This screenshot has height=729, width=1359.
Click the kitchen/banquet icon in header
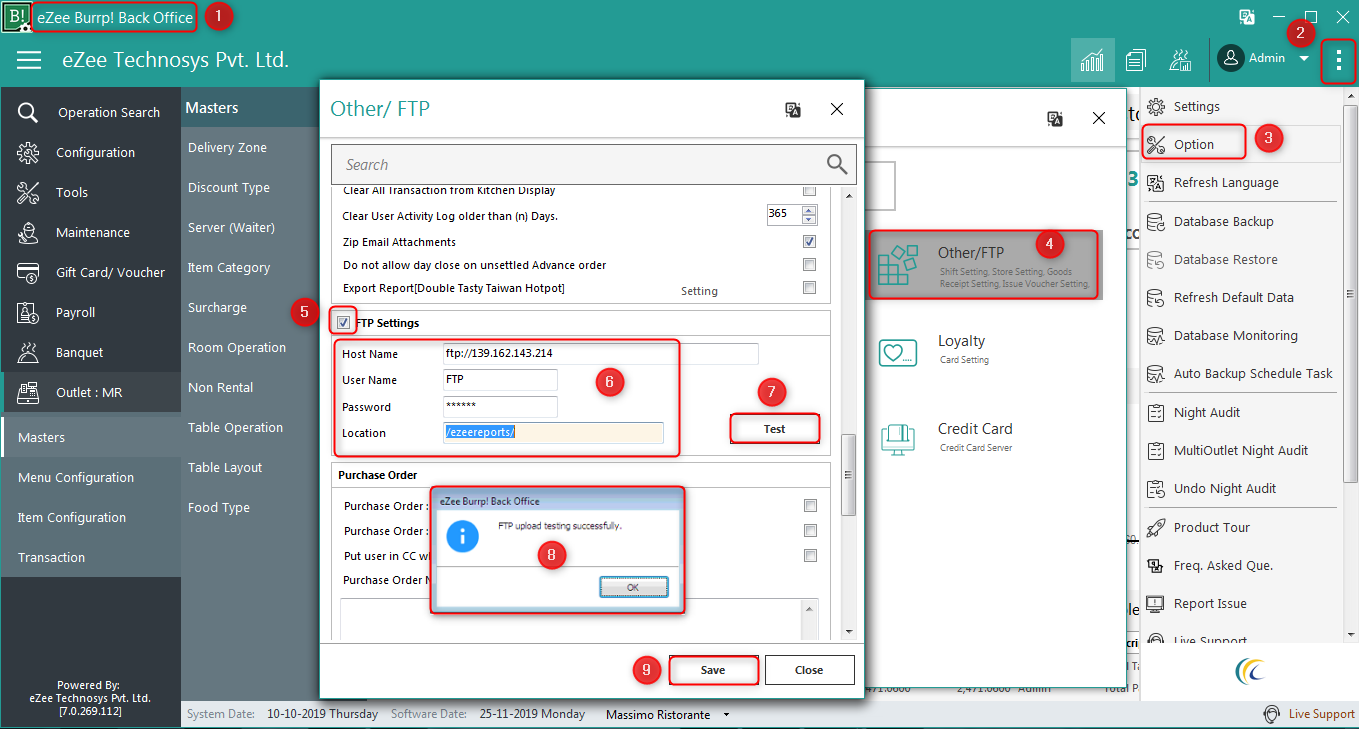coord(1179,61)
